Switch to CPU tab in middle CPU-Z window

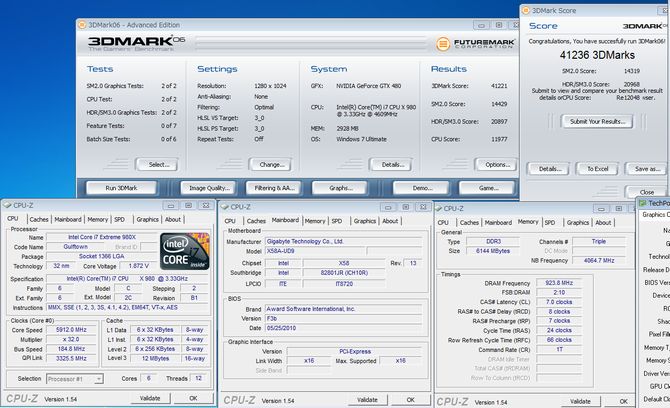click(230, 221)
